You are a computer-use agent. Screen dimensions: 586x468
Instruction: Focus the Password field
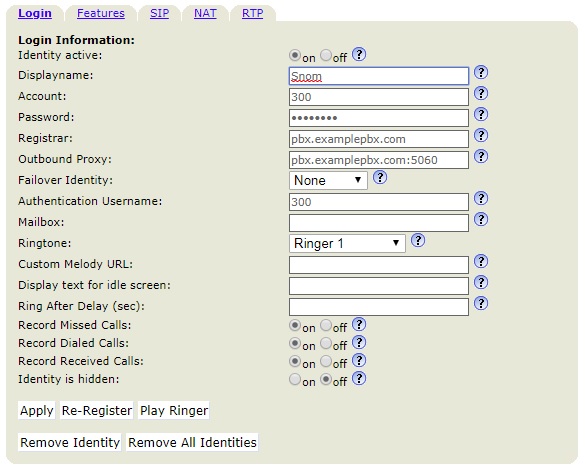click(x=379, y=118)
